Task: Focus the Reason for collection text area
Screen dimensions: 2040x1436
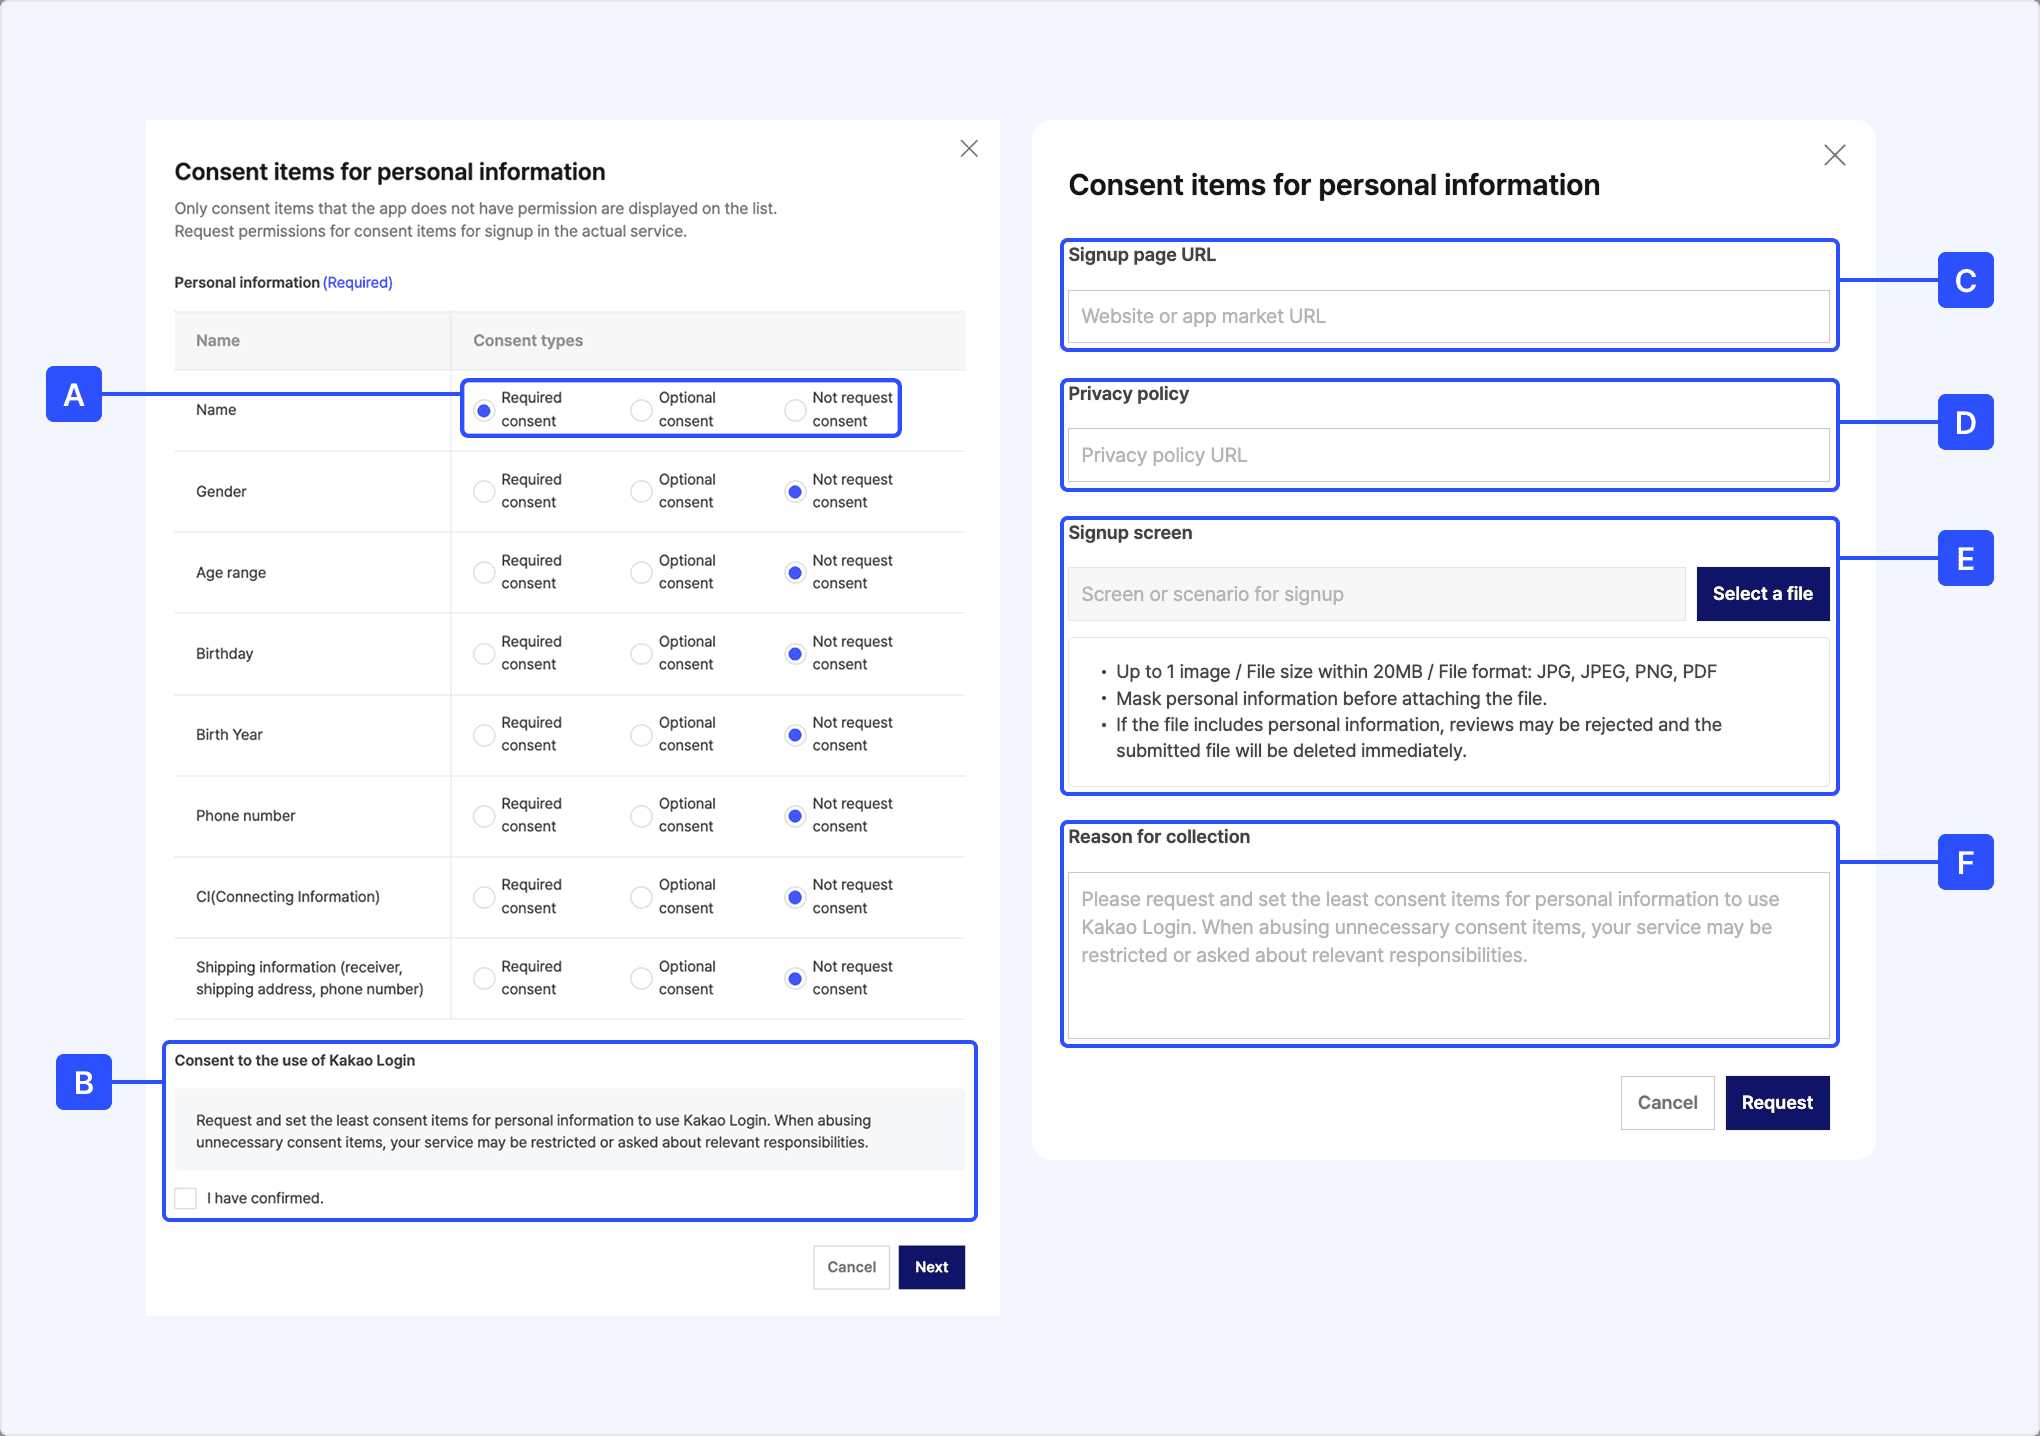Action: coord(1448,955)
